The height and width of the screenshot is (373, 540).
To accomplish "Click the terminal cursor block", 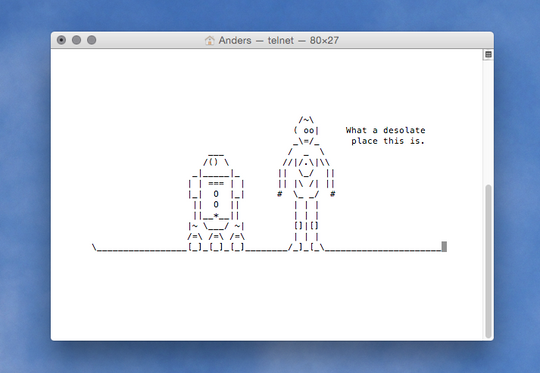I will 444,247.
